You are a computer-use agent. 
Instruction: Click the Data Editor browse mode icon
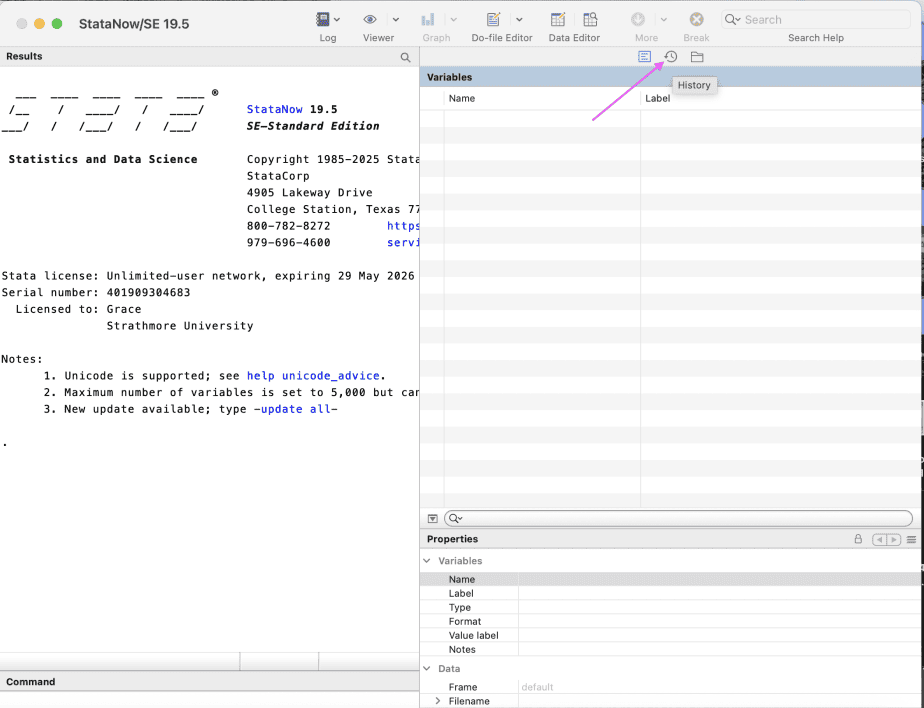point(591,20)
